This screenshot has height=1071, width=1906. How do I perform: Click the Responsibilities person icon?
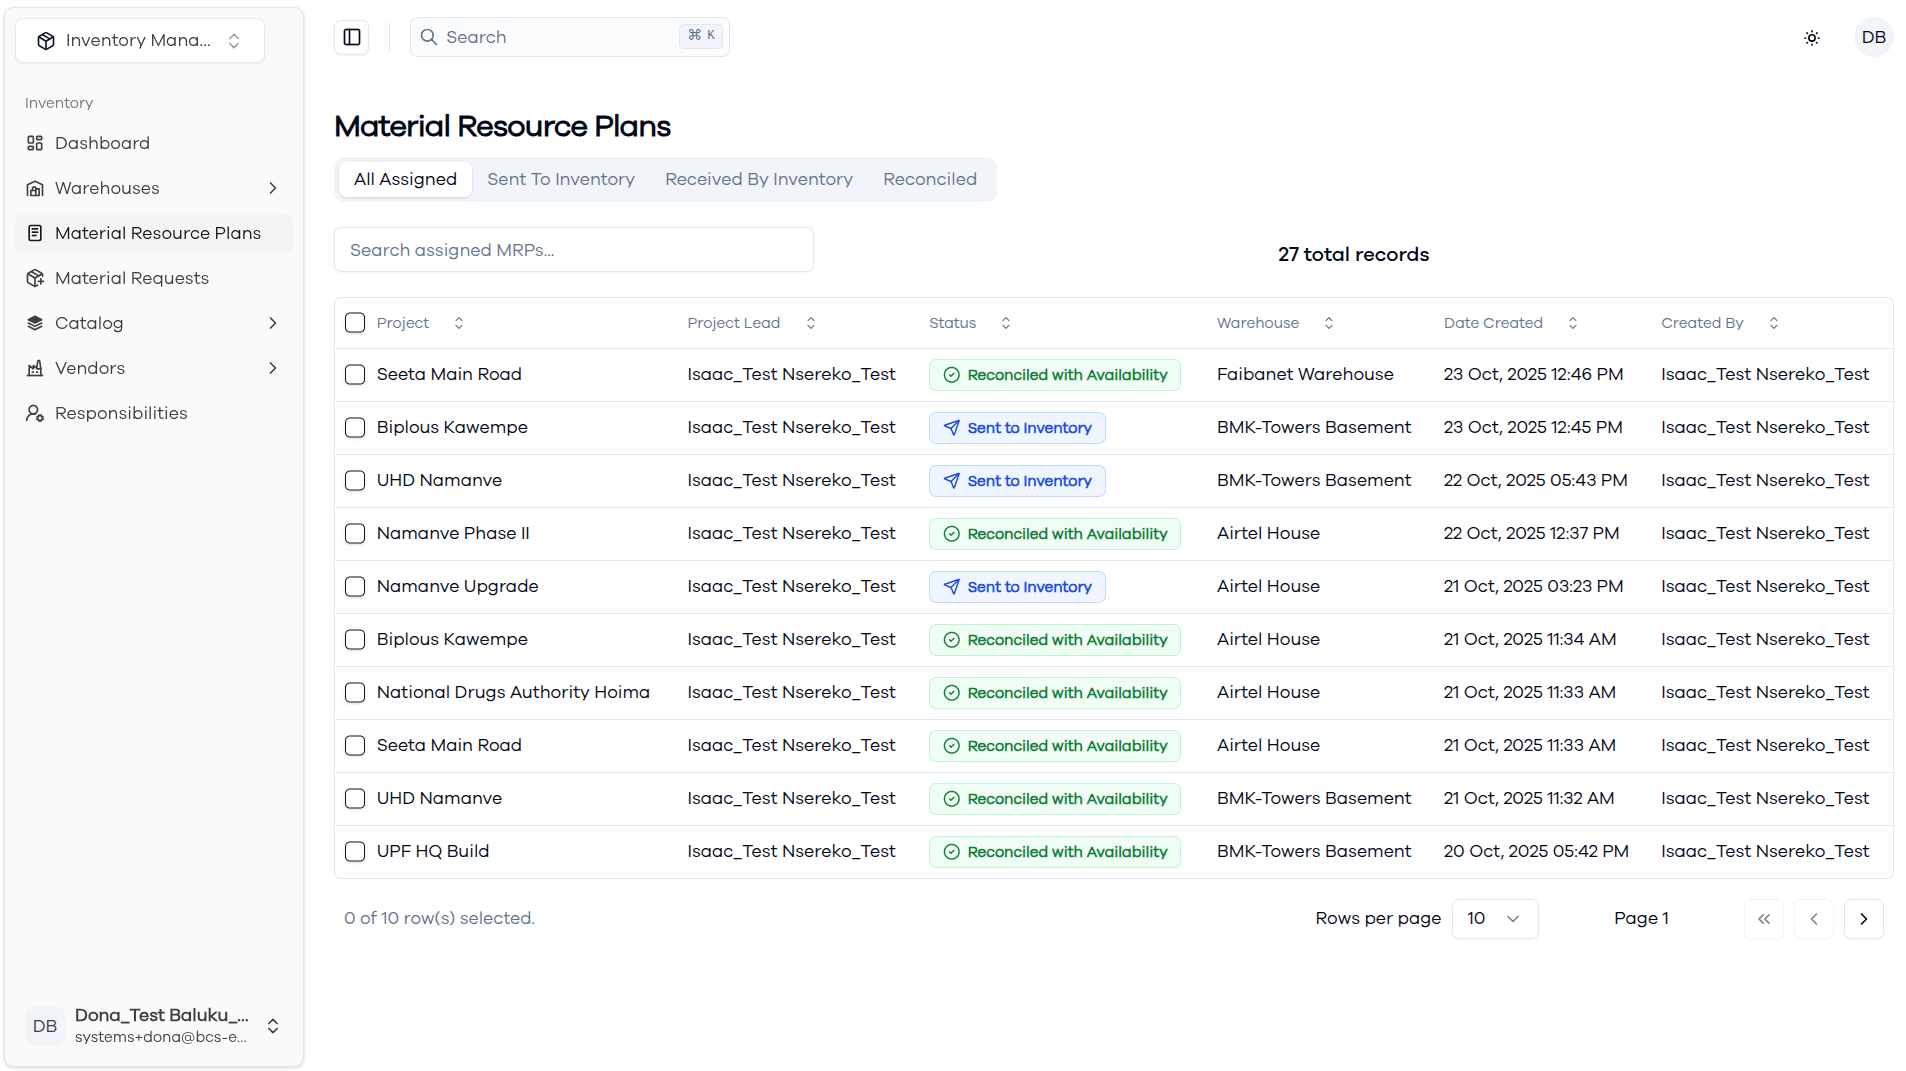tap(35, 413)
